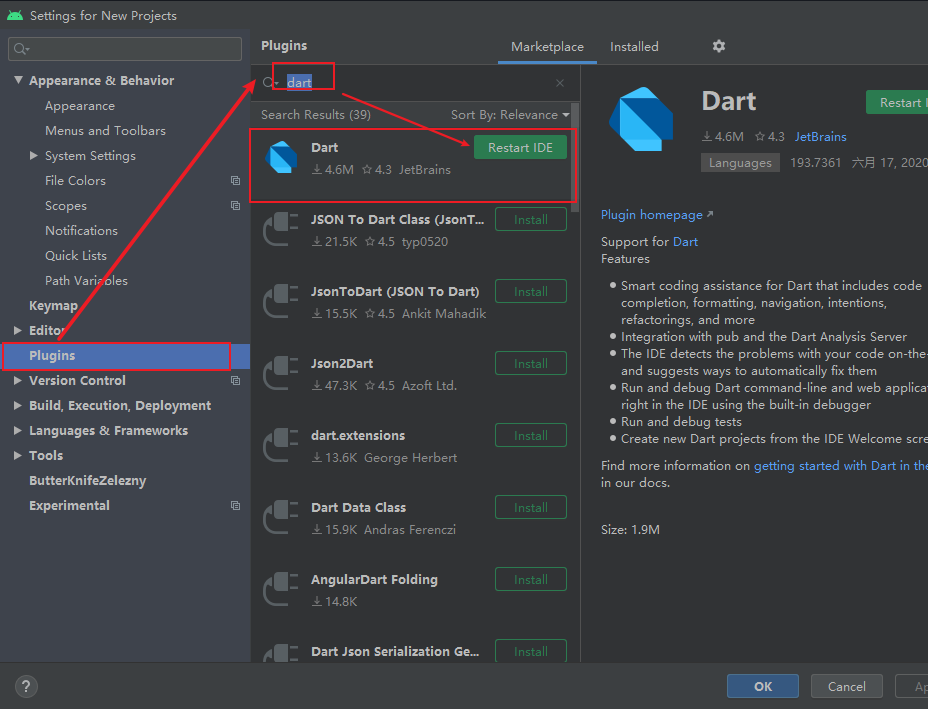Open the Sort By: Relevance dropdown
Screen dimensions: 928x709
[510, 115]
